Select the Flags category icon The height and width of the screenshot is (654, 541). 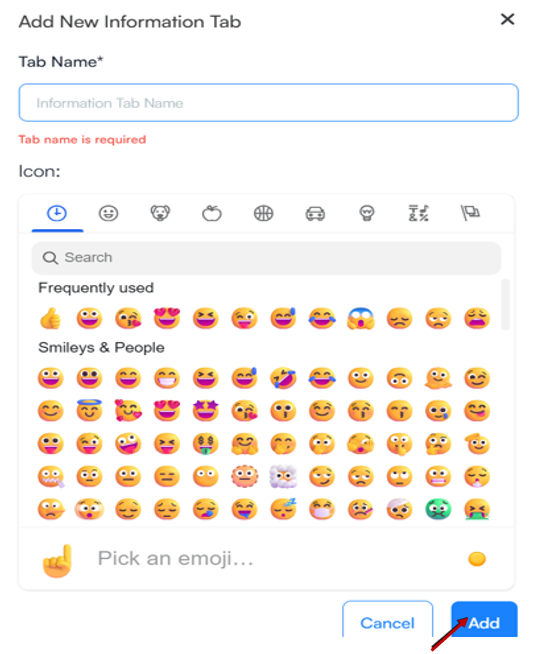pos(470,213)
